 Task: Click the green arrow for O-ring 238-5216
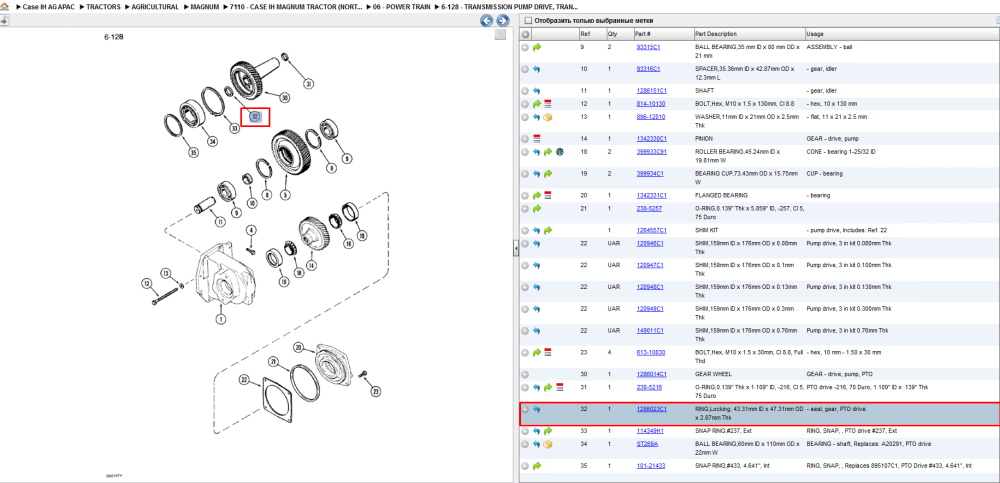tap(548, 387)
